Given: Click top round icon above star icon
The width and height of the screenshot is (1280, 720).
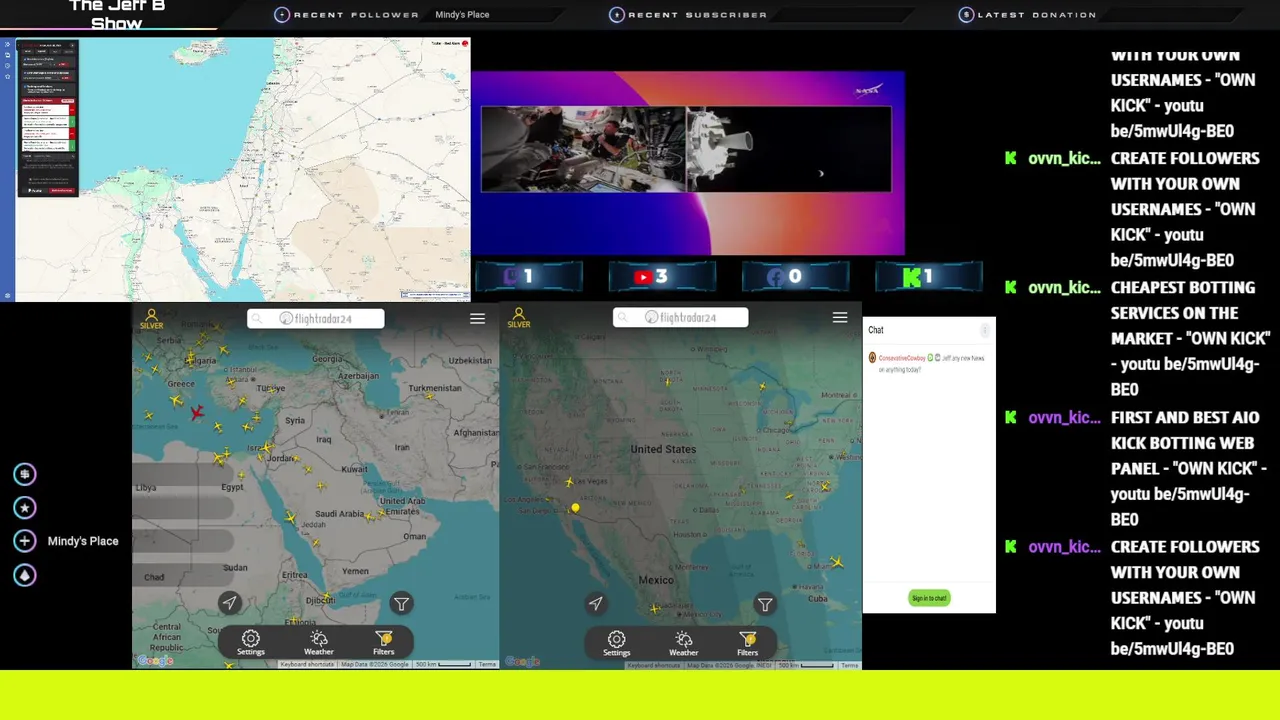Looking at the screenshot, I should [x=25, y=474].
